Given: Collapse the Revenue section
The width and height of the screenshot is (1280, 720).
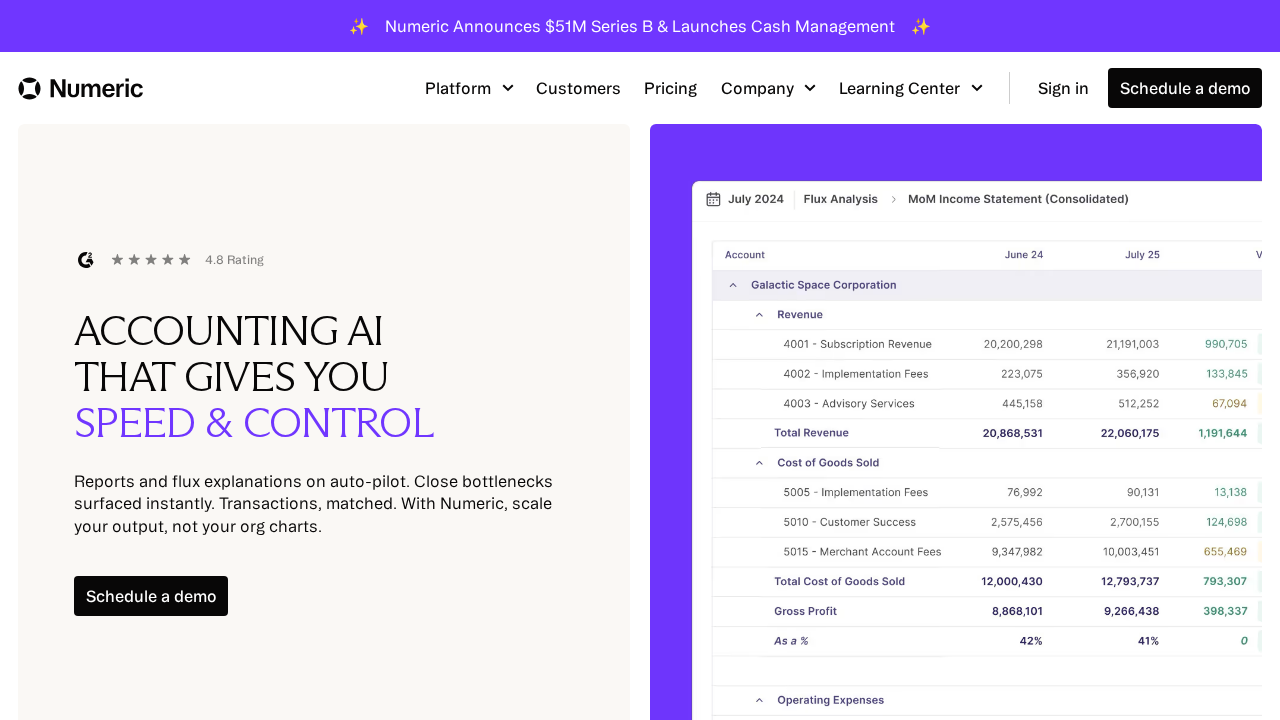Looking at the screenshot, I should (759, 315).
